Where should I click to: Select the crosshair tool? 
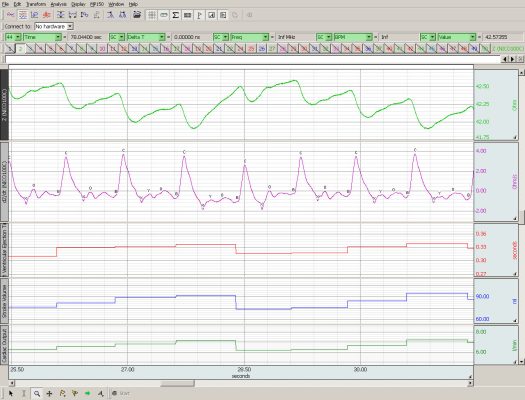pos(50,393)
